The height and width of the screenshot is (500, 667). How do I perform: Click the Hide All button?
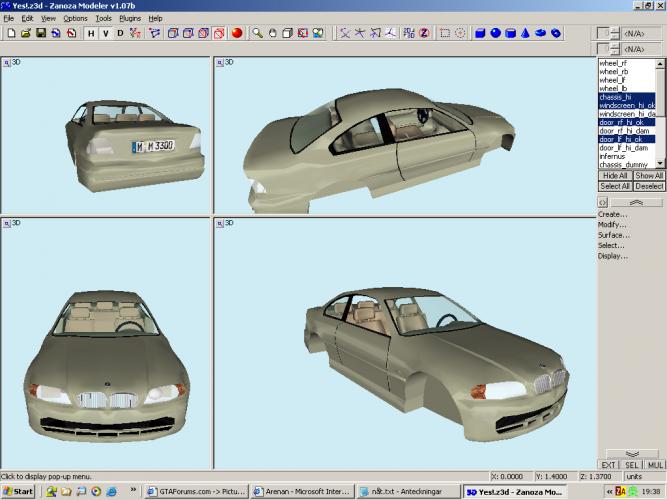coord(615,175)
